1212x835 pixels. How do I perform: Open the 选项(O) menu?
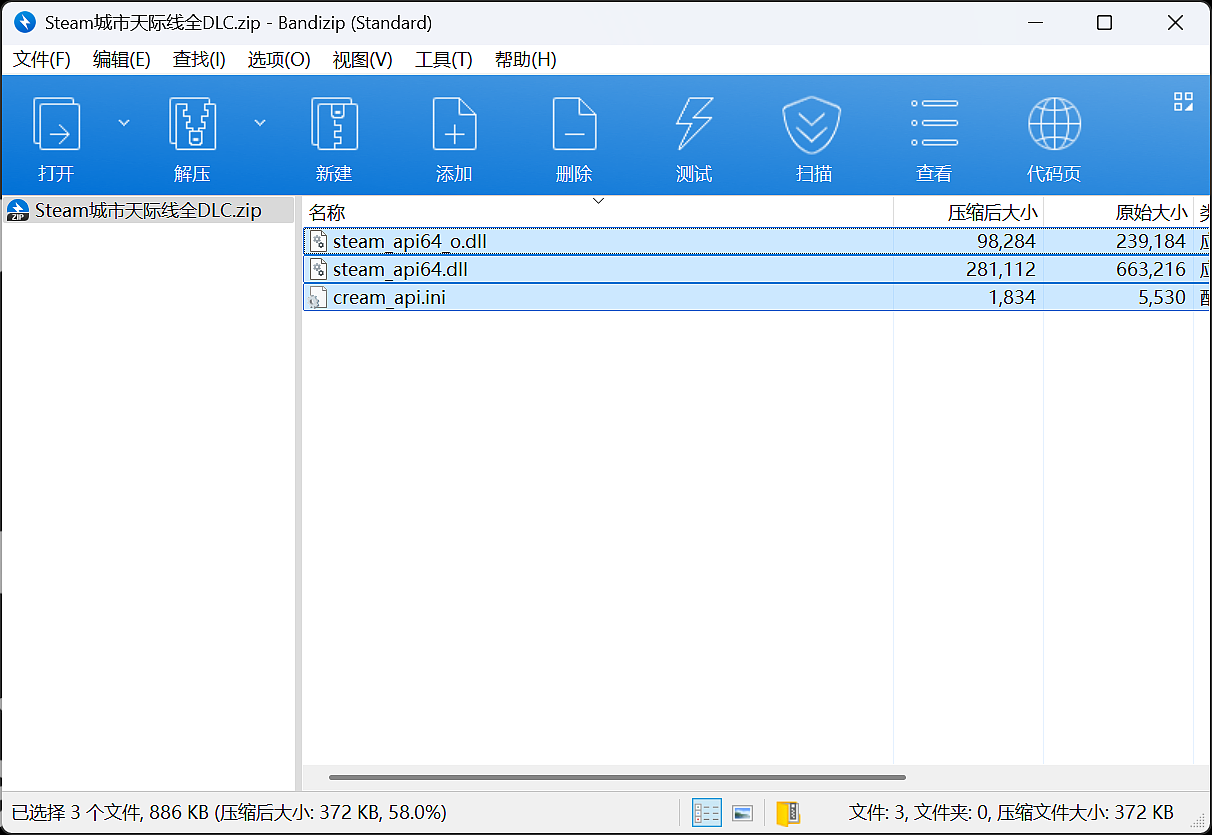click(279, 60)
